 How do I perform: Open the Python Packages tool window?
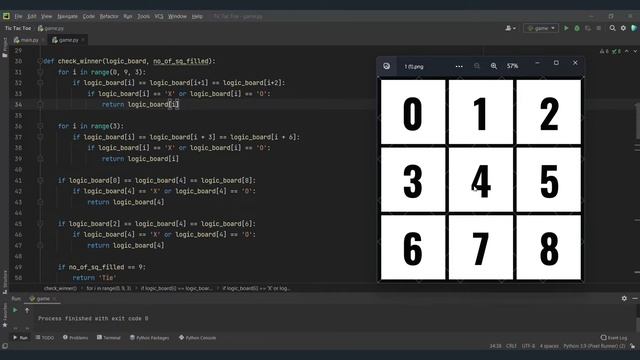149,338
